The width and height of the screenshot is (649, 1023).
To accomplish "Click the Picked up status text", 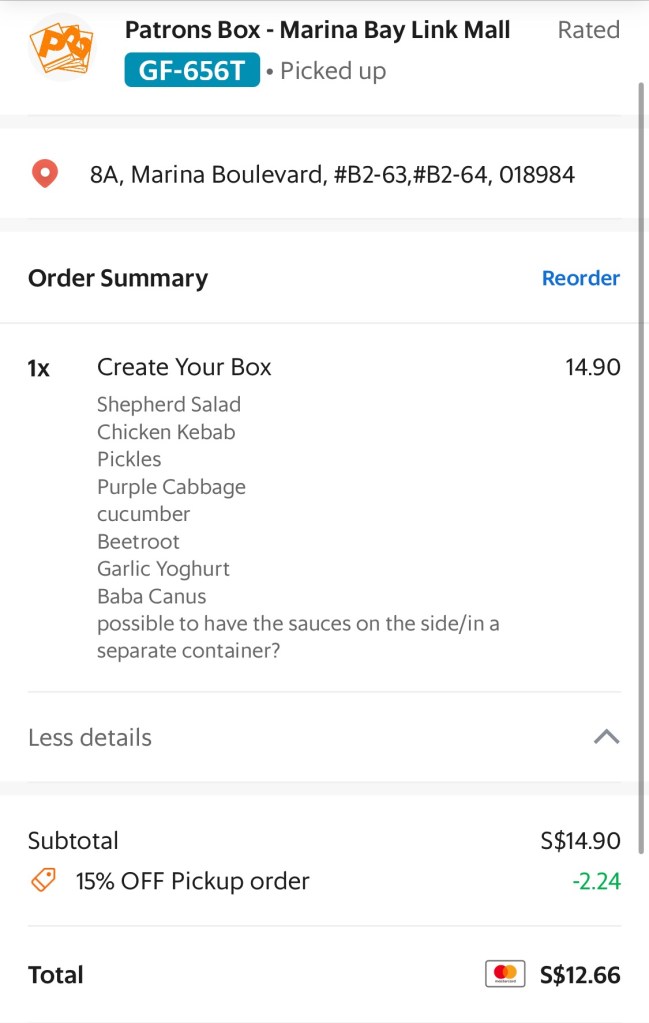I will [x=332, y=71].
